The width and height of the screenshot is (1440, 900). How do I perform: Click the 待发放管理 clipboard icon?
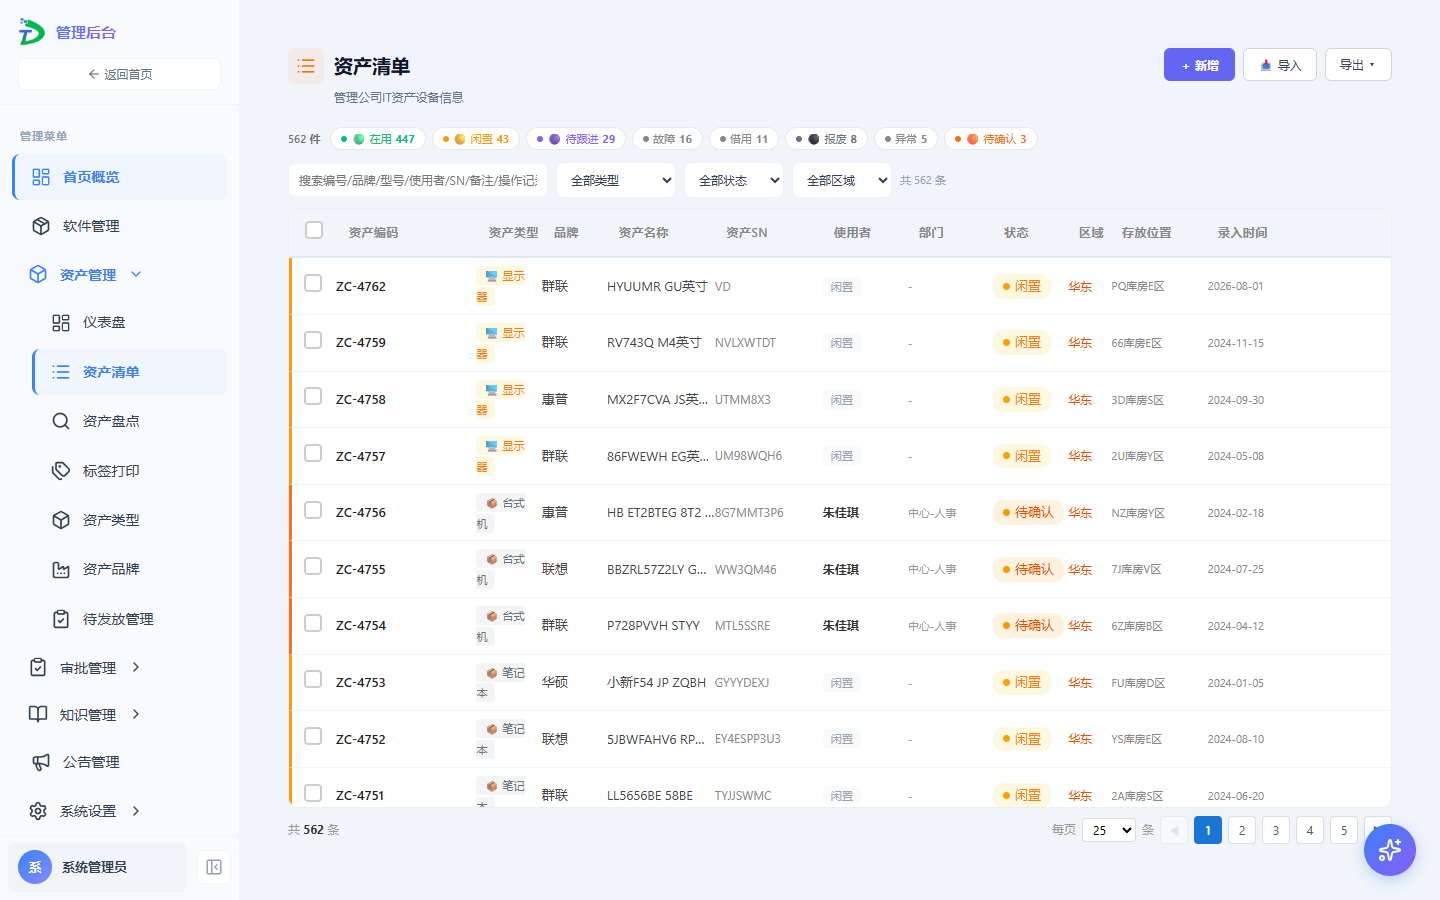click(x=61, y=619)
